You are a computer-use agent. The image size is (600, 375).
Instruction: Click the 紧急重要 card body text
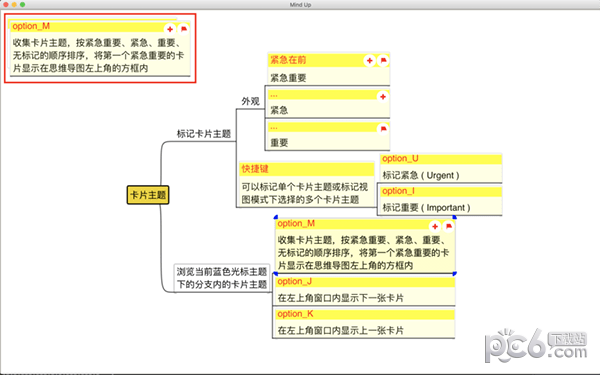288,78
